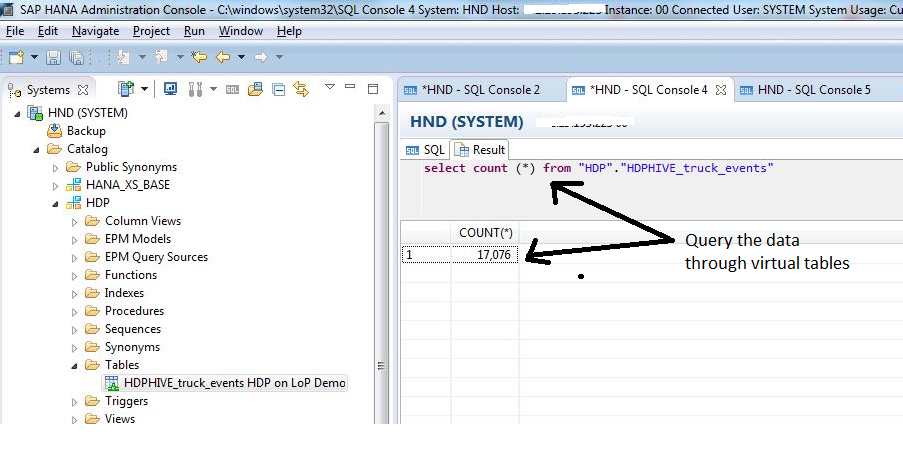Screen dimensions: 903x454
Task: Click the Last Edit Location arrow icon
Action: pyautogui.click(x=199, y=56)
